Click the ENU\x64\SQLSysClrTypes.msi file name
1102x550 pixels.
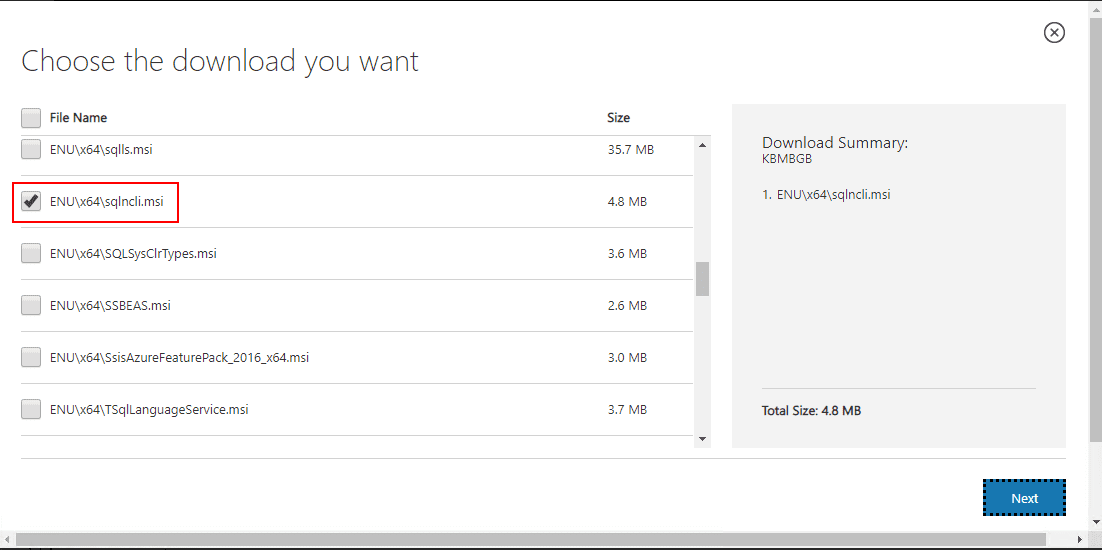(x=133, y=254)
